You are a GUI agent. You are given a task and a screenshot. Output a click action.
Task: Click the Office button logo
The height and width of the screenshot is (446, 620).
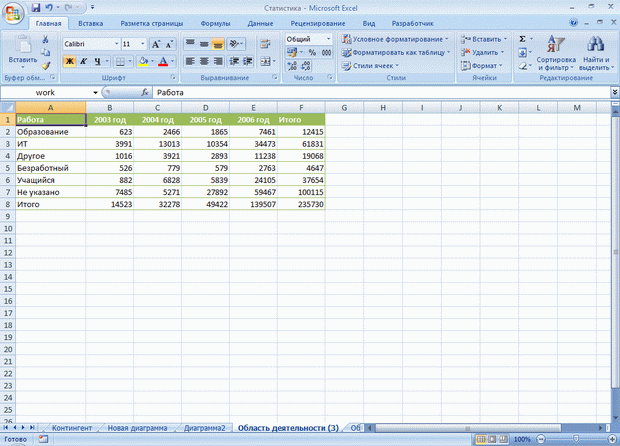coord(13,12)
